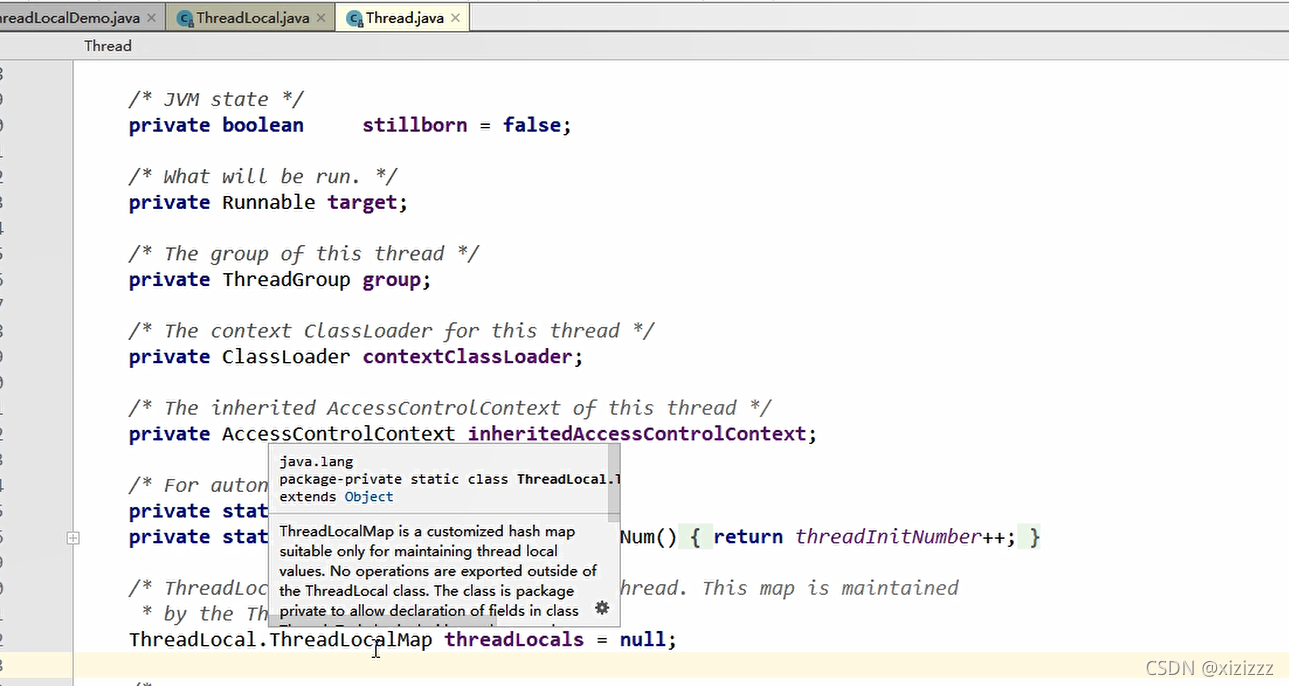
Task: Click the 'What will be run' comment
Action: pos(263,176)
